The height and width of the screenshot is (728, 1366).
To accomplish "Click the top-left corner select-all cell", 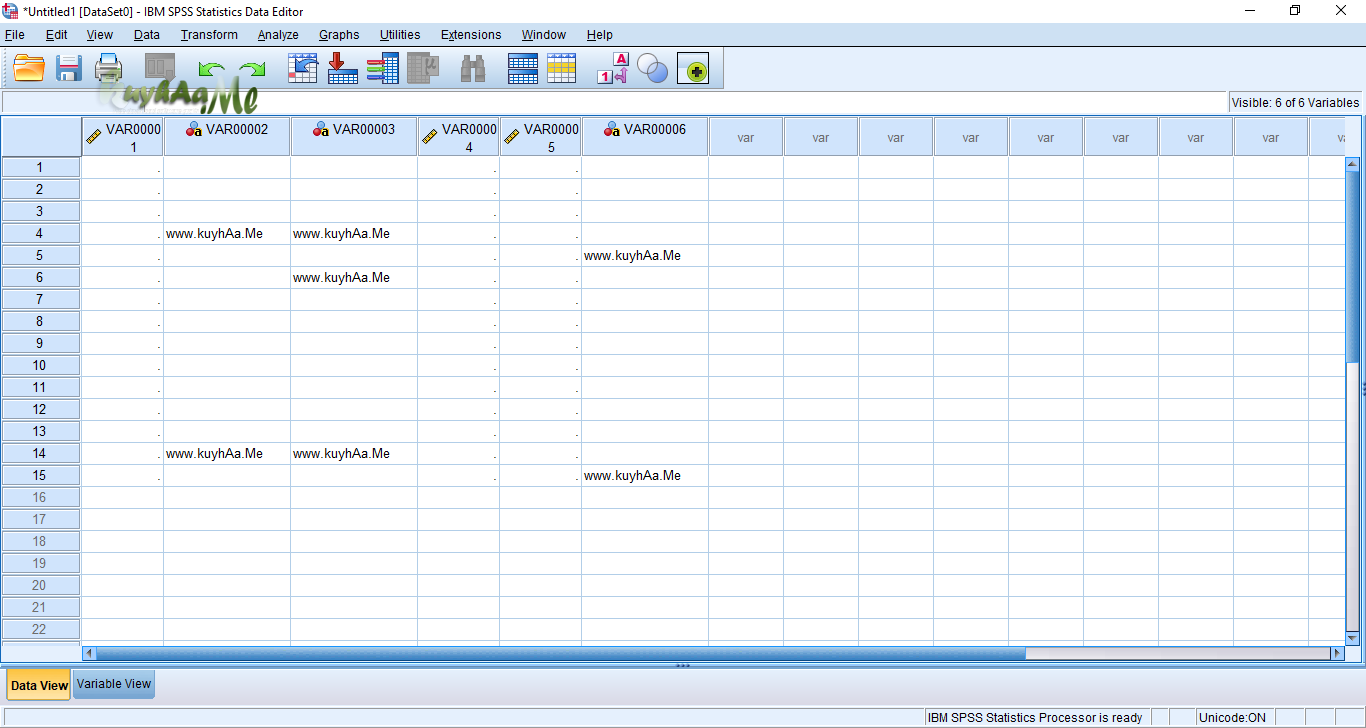I will click(x=41, y=137).
